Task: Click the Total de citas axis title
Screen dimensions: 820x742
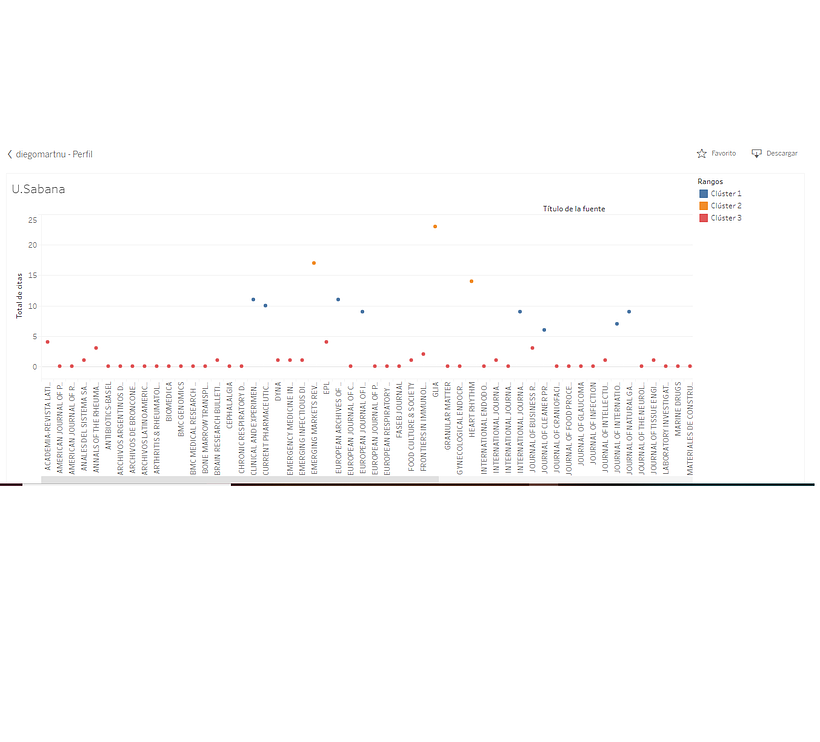Action: 19,295
